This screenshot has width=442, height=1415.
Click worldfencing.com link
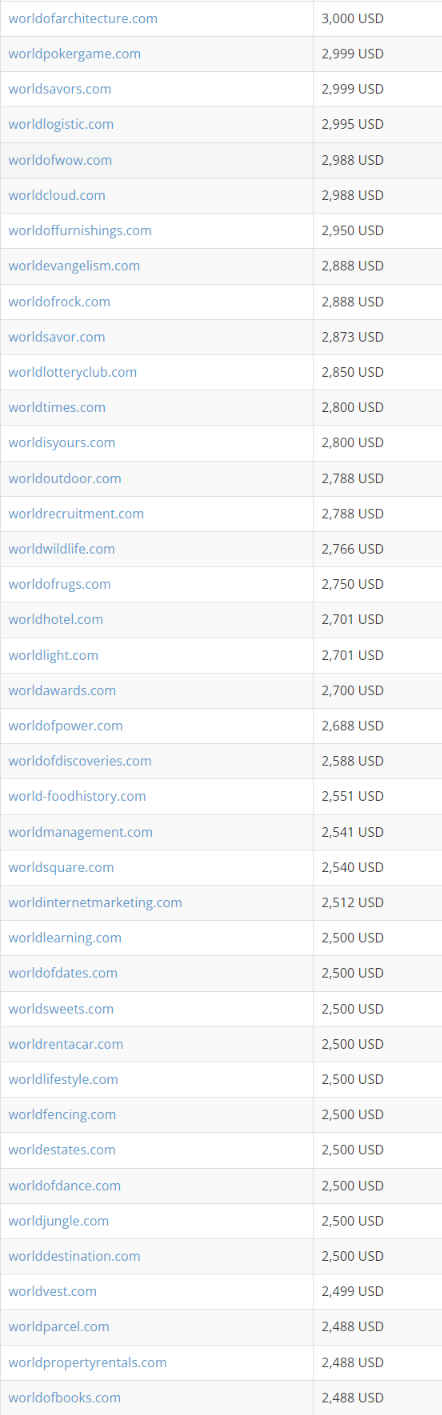(62, 1114)
